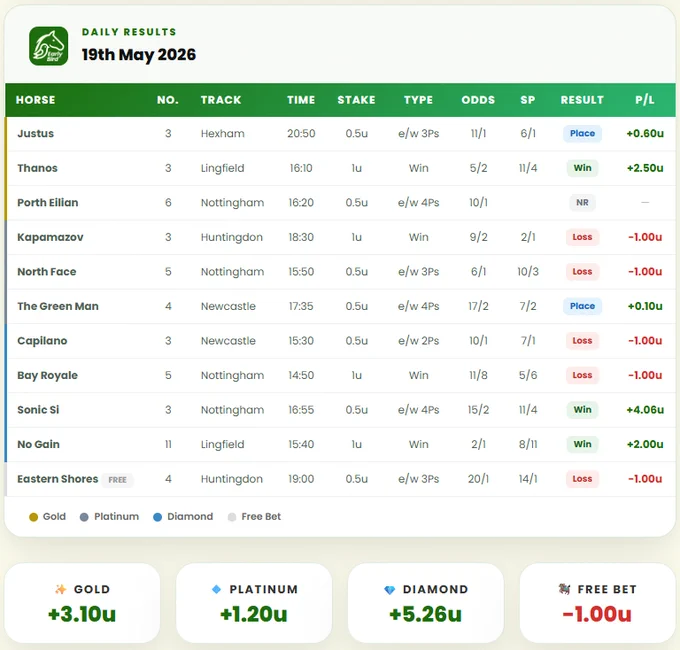Click the Place badge for Justus
Screen dimensions: 680x650
coord(582,133)
